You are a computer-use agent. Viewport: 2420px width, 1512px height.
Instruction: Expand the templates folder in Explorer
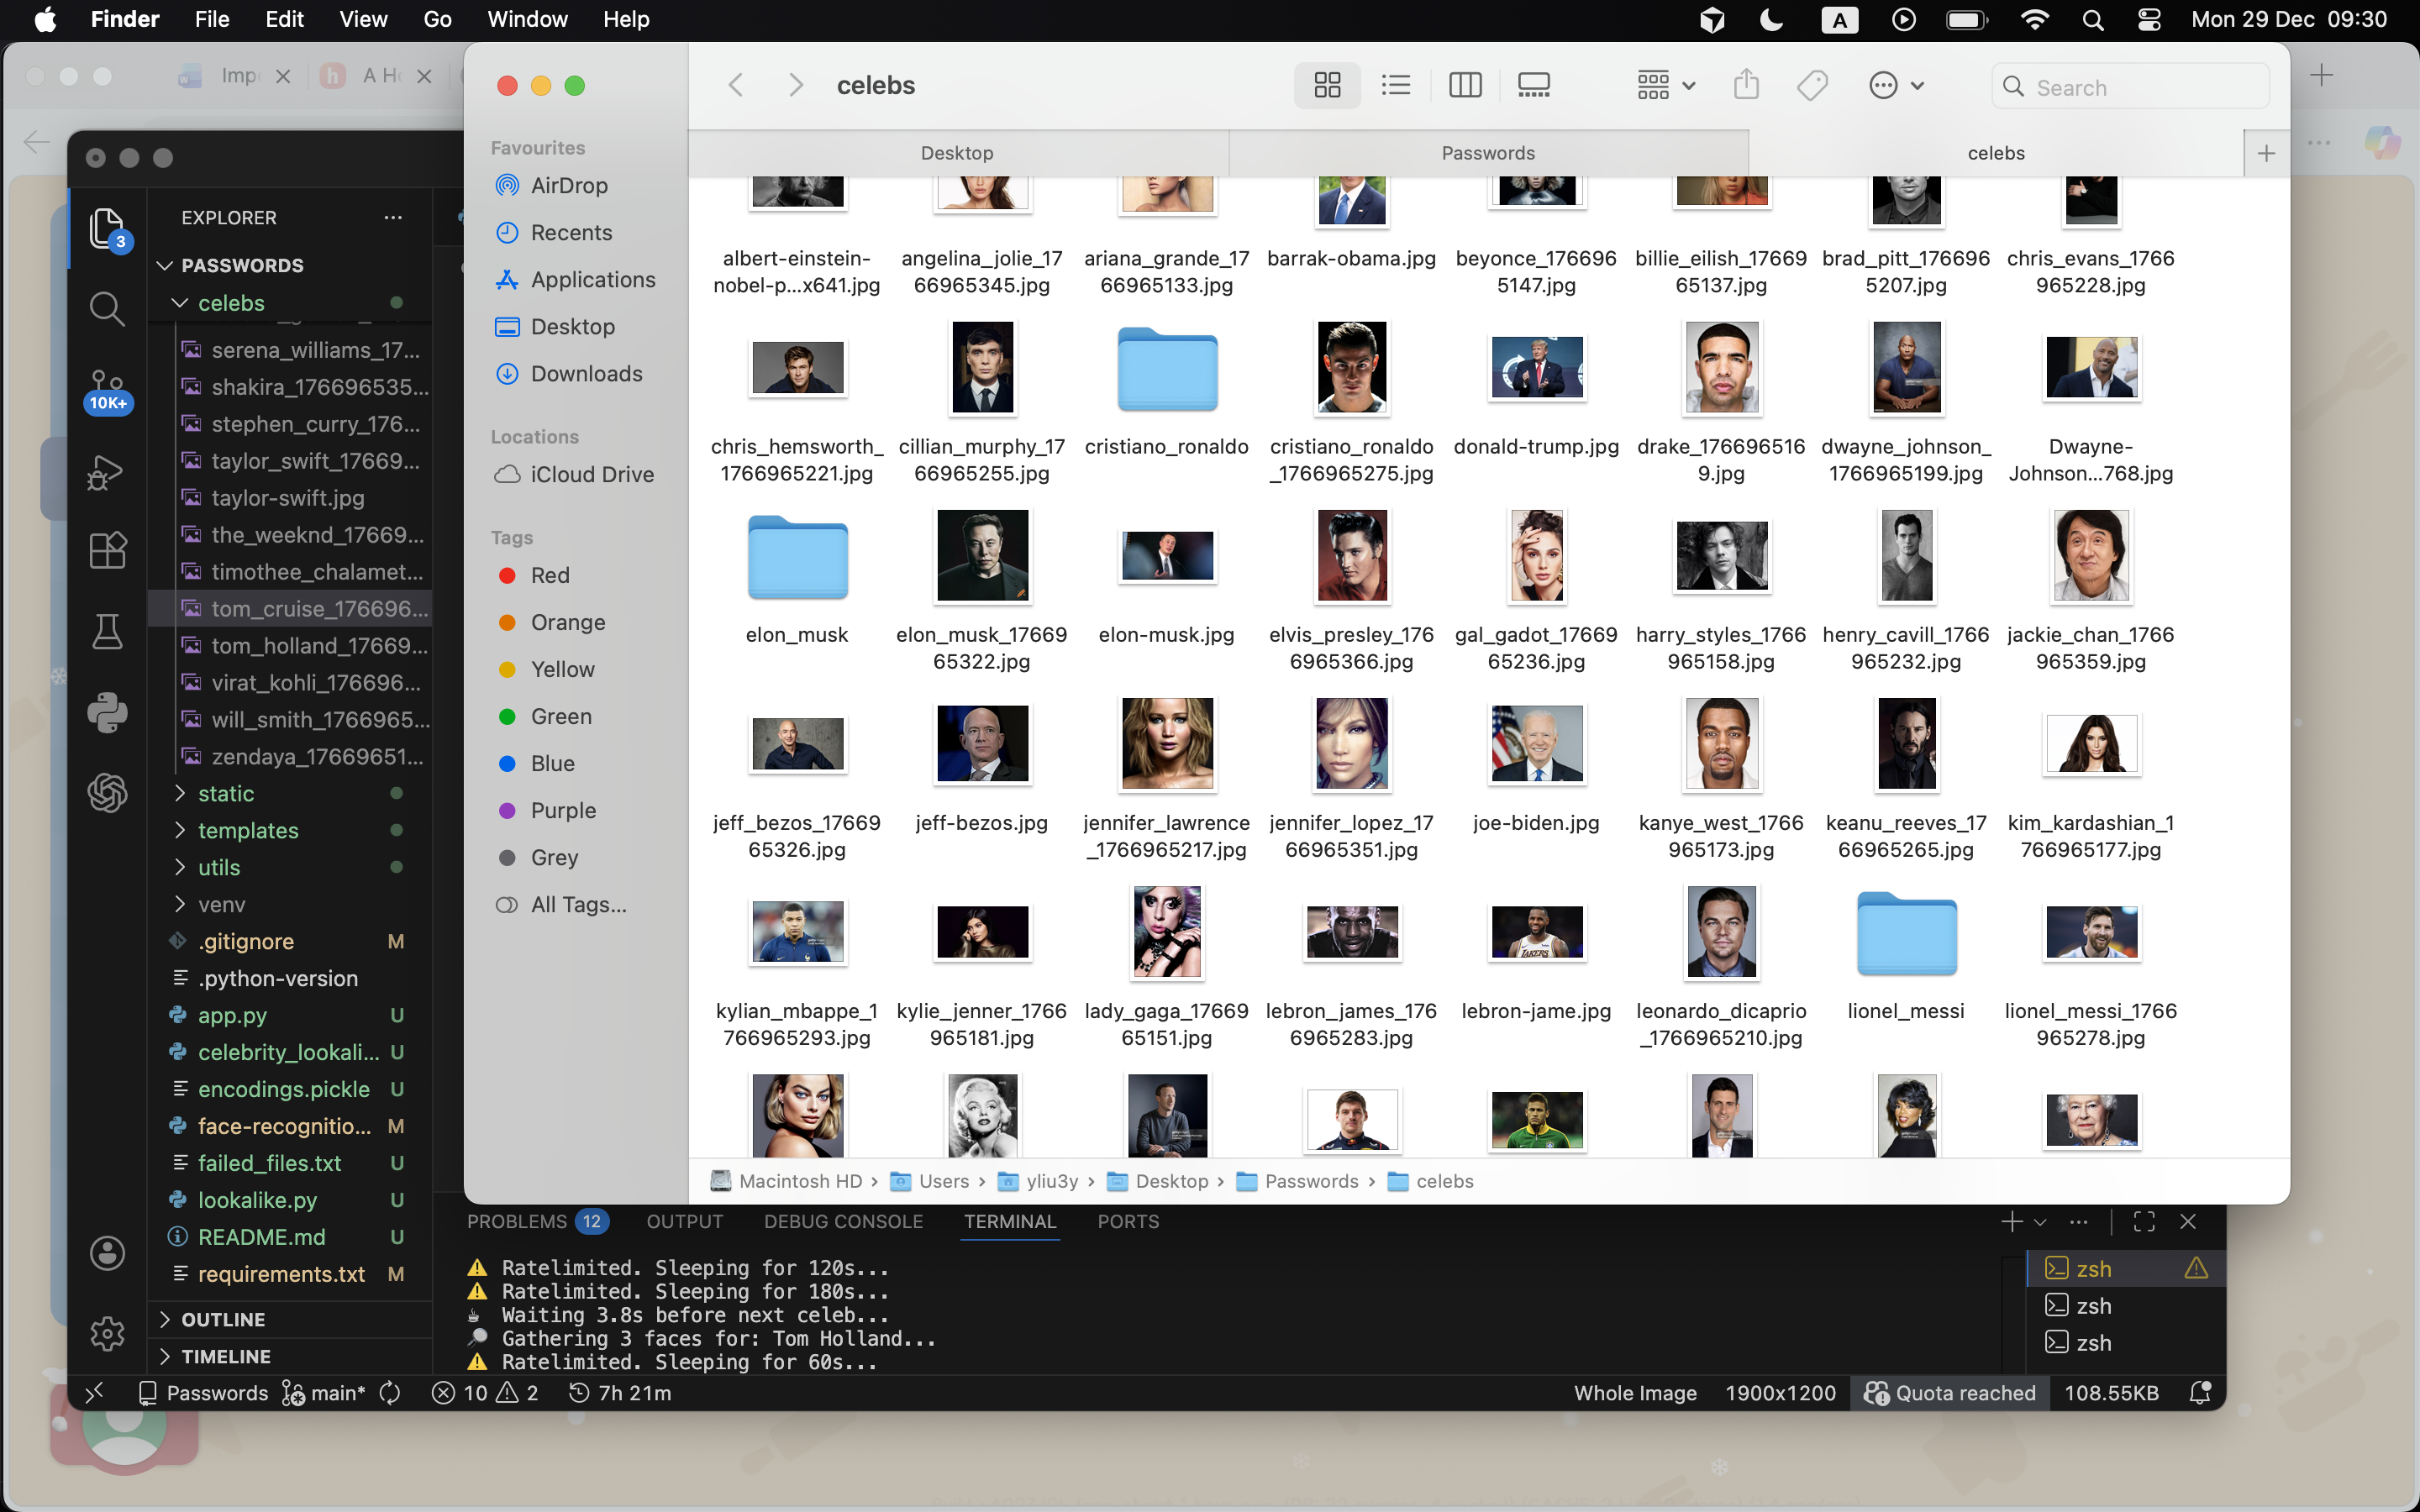coord(247,830)
